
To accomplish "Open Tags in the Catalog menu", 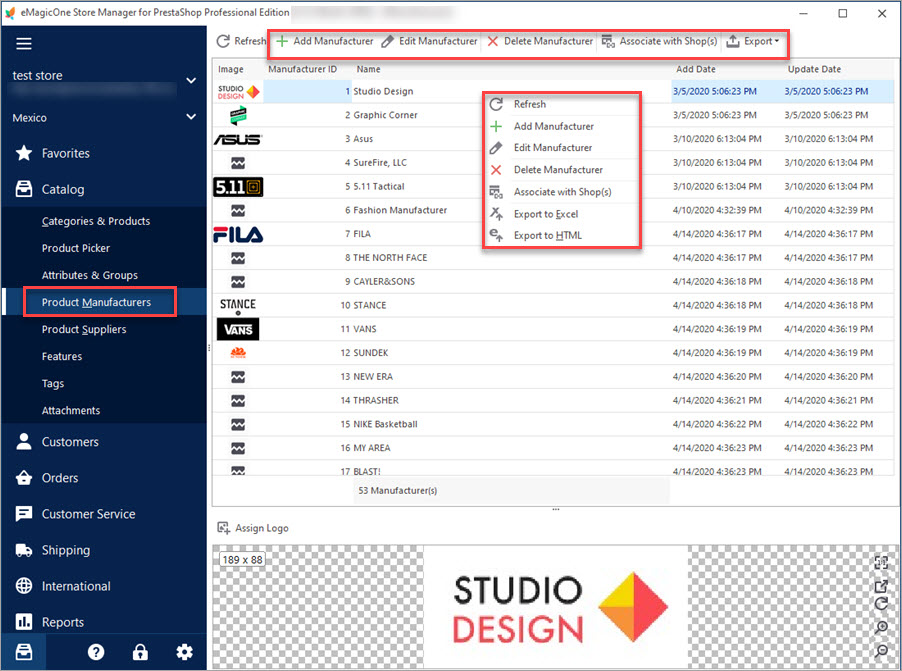I will click(52, 383).
